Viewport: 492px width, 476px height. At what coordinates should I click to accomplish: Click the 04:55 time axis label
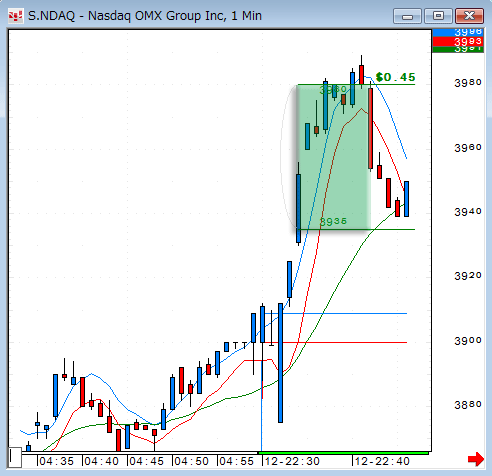(236, 461)
